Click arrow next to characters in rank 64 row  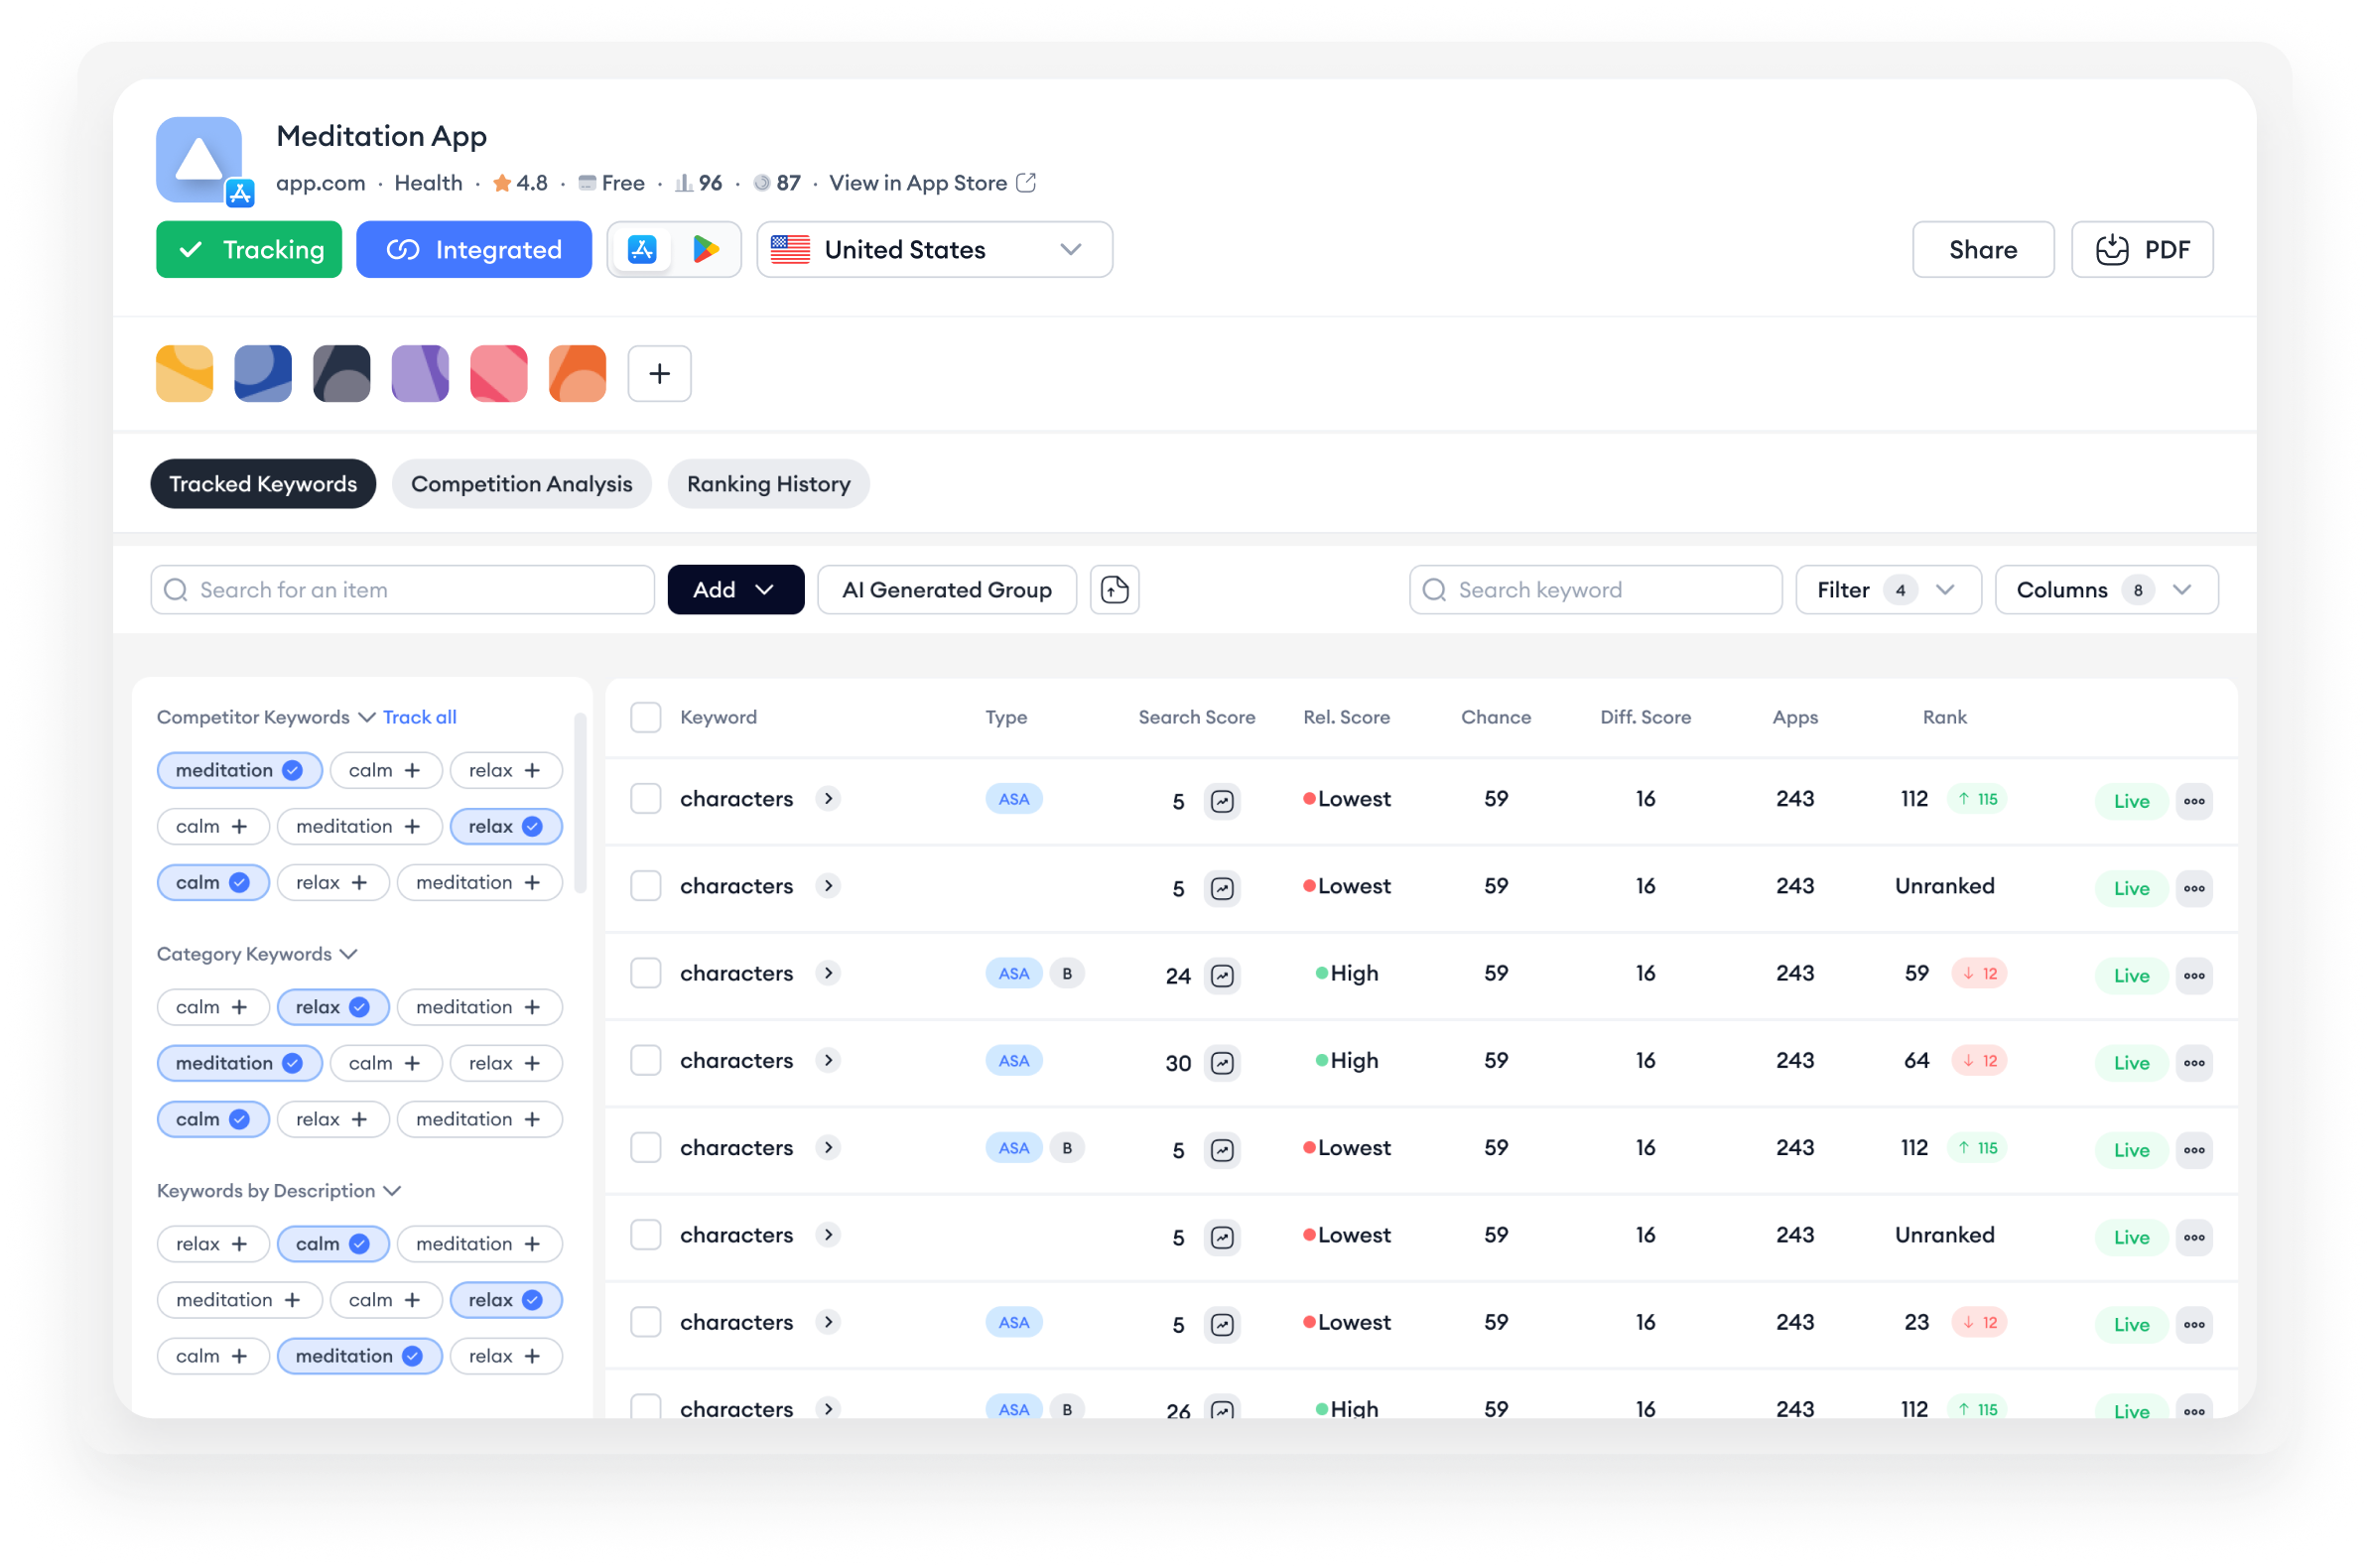coord(828,1060)
